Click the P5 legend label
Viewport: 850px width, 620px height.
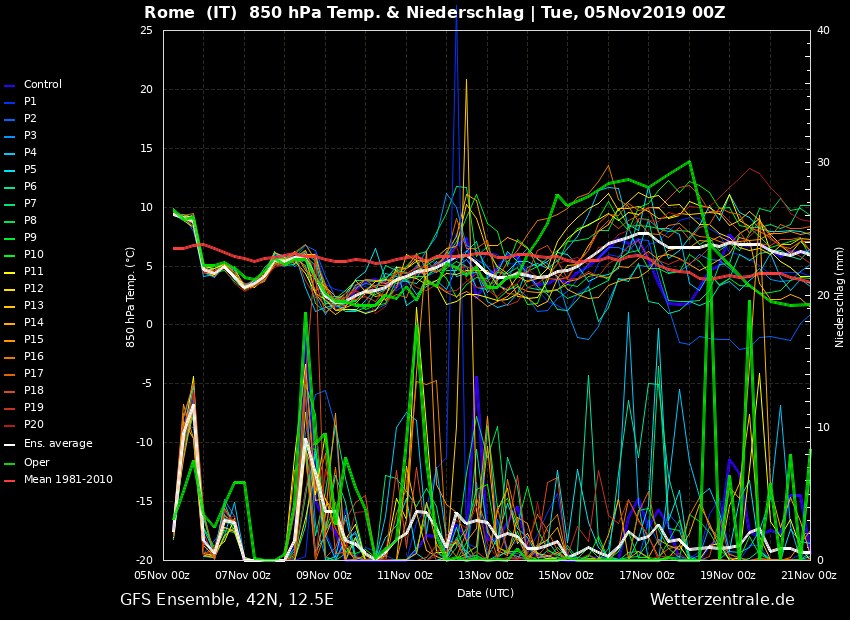pyautogui.click(x=30, y=169)
